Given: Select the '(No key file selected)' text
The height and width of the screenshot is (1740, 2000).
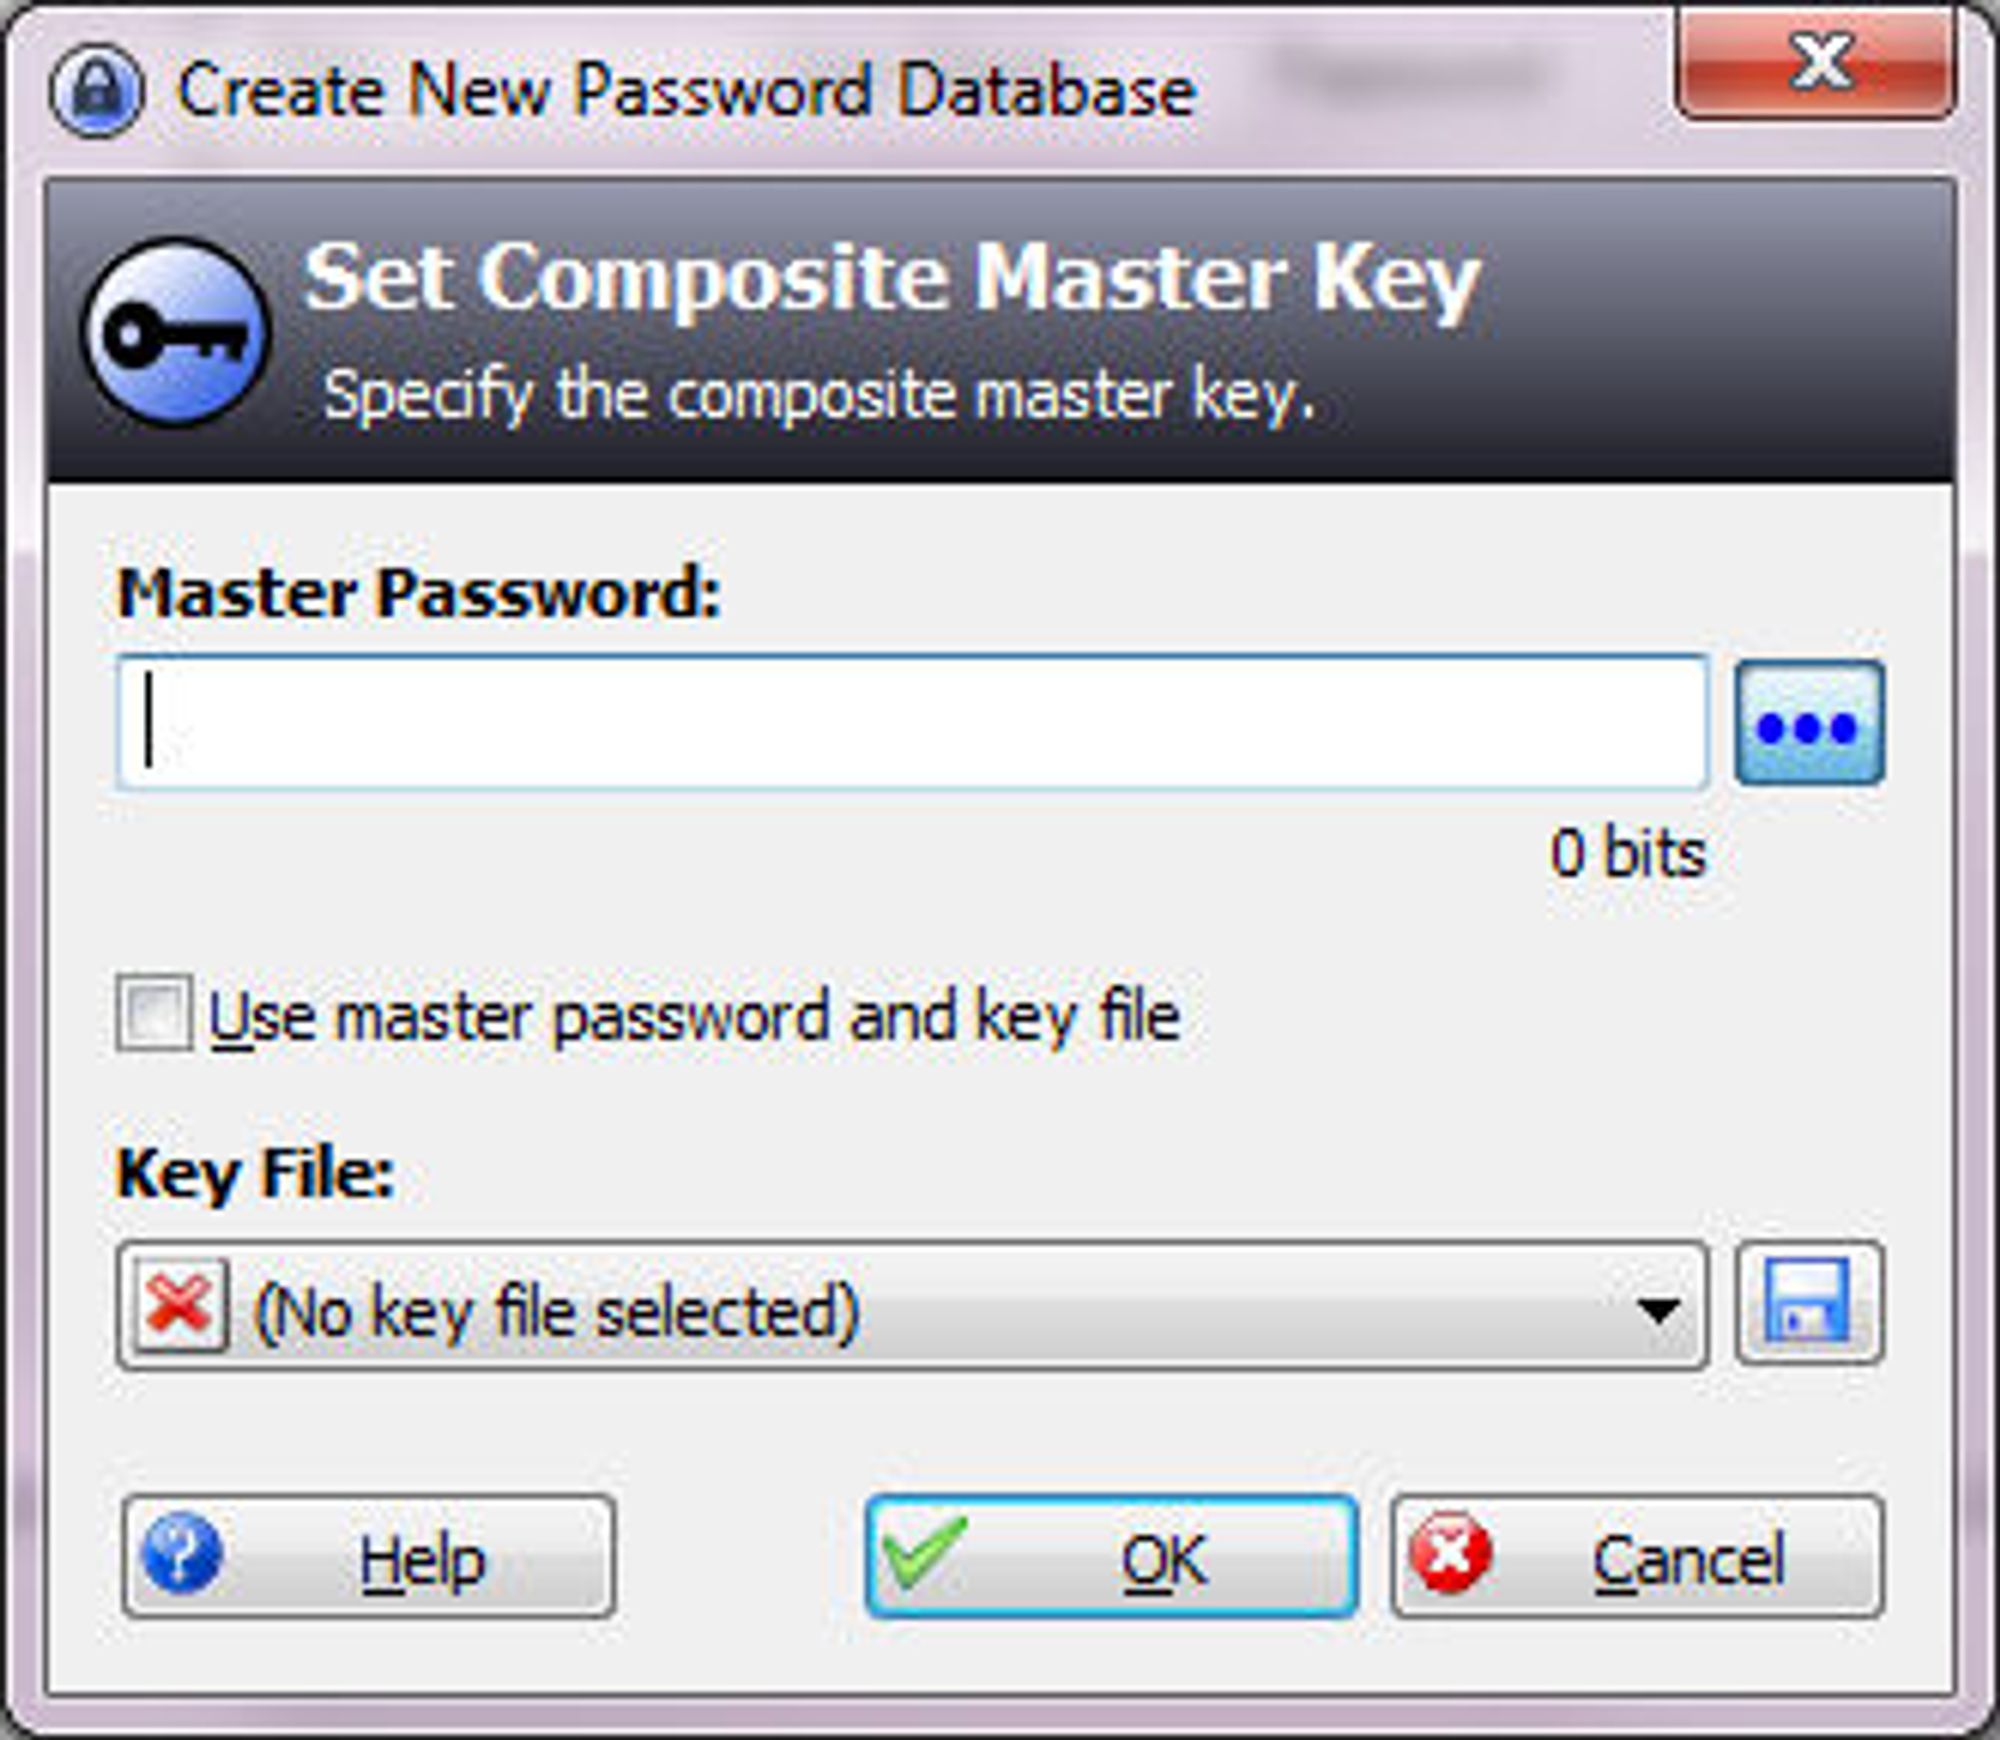Looking at the screenshot, I should 558,1311.
